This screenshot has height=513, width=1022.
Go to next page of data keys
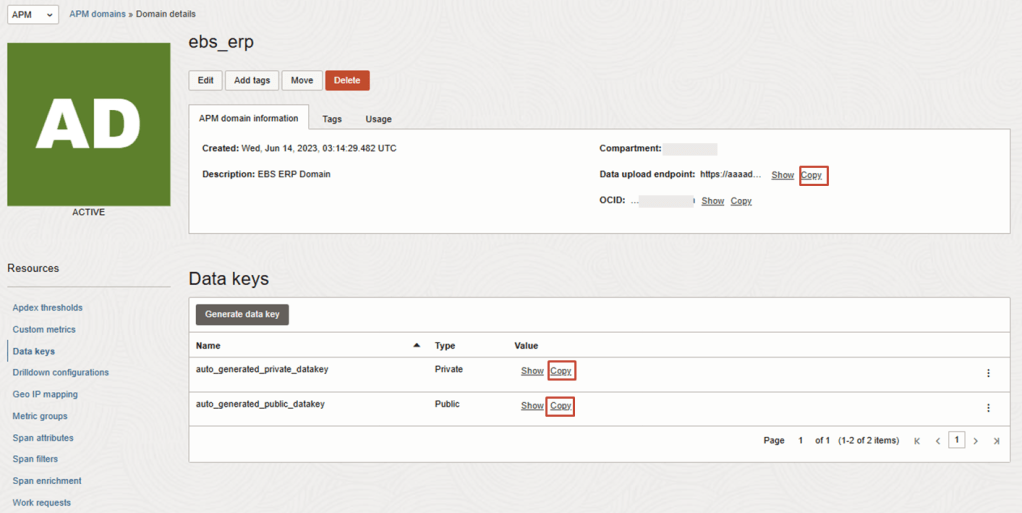click(976, 441)
